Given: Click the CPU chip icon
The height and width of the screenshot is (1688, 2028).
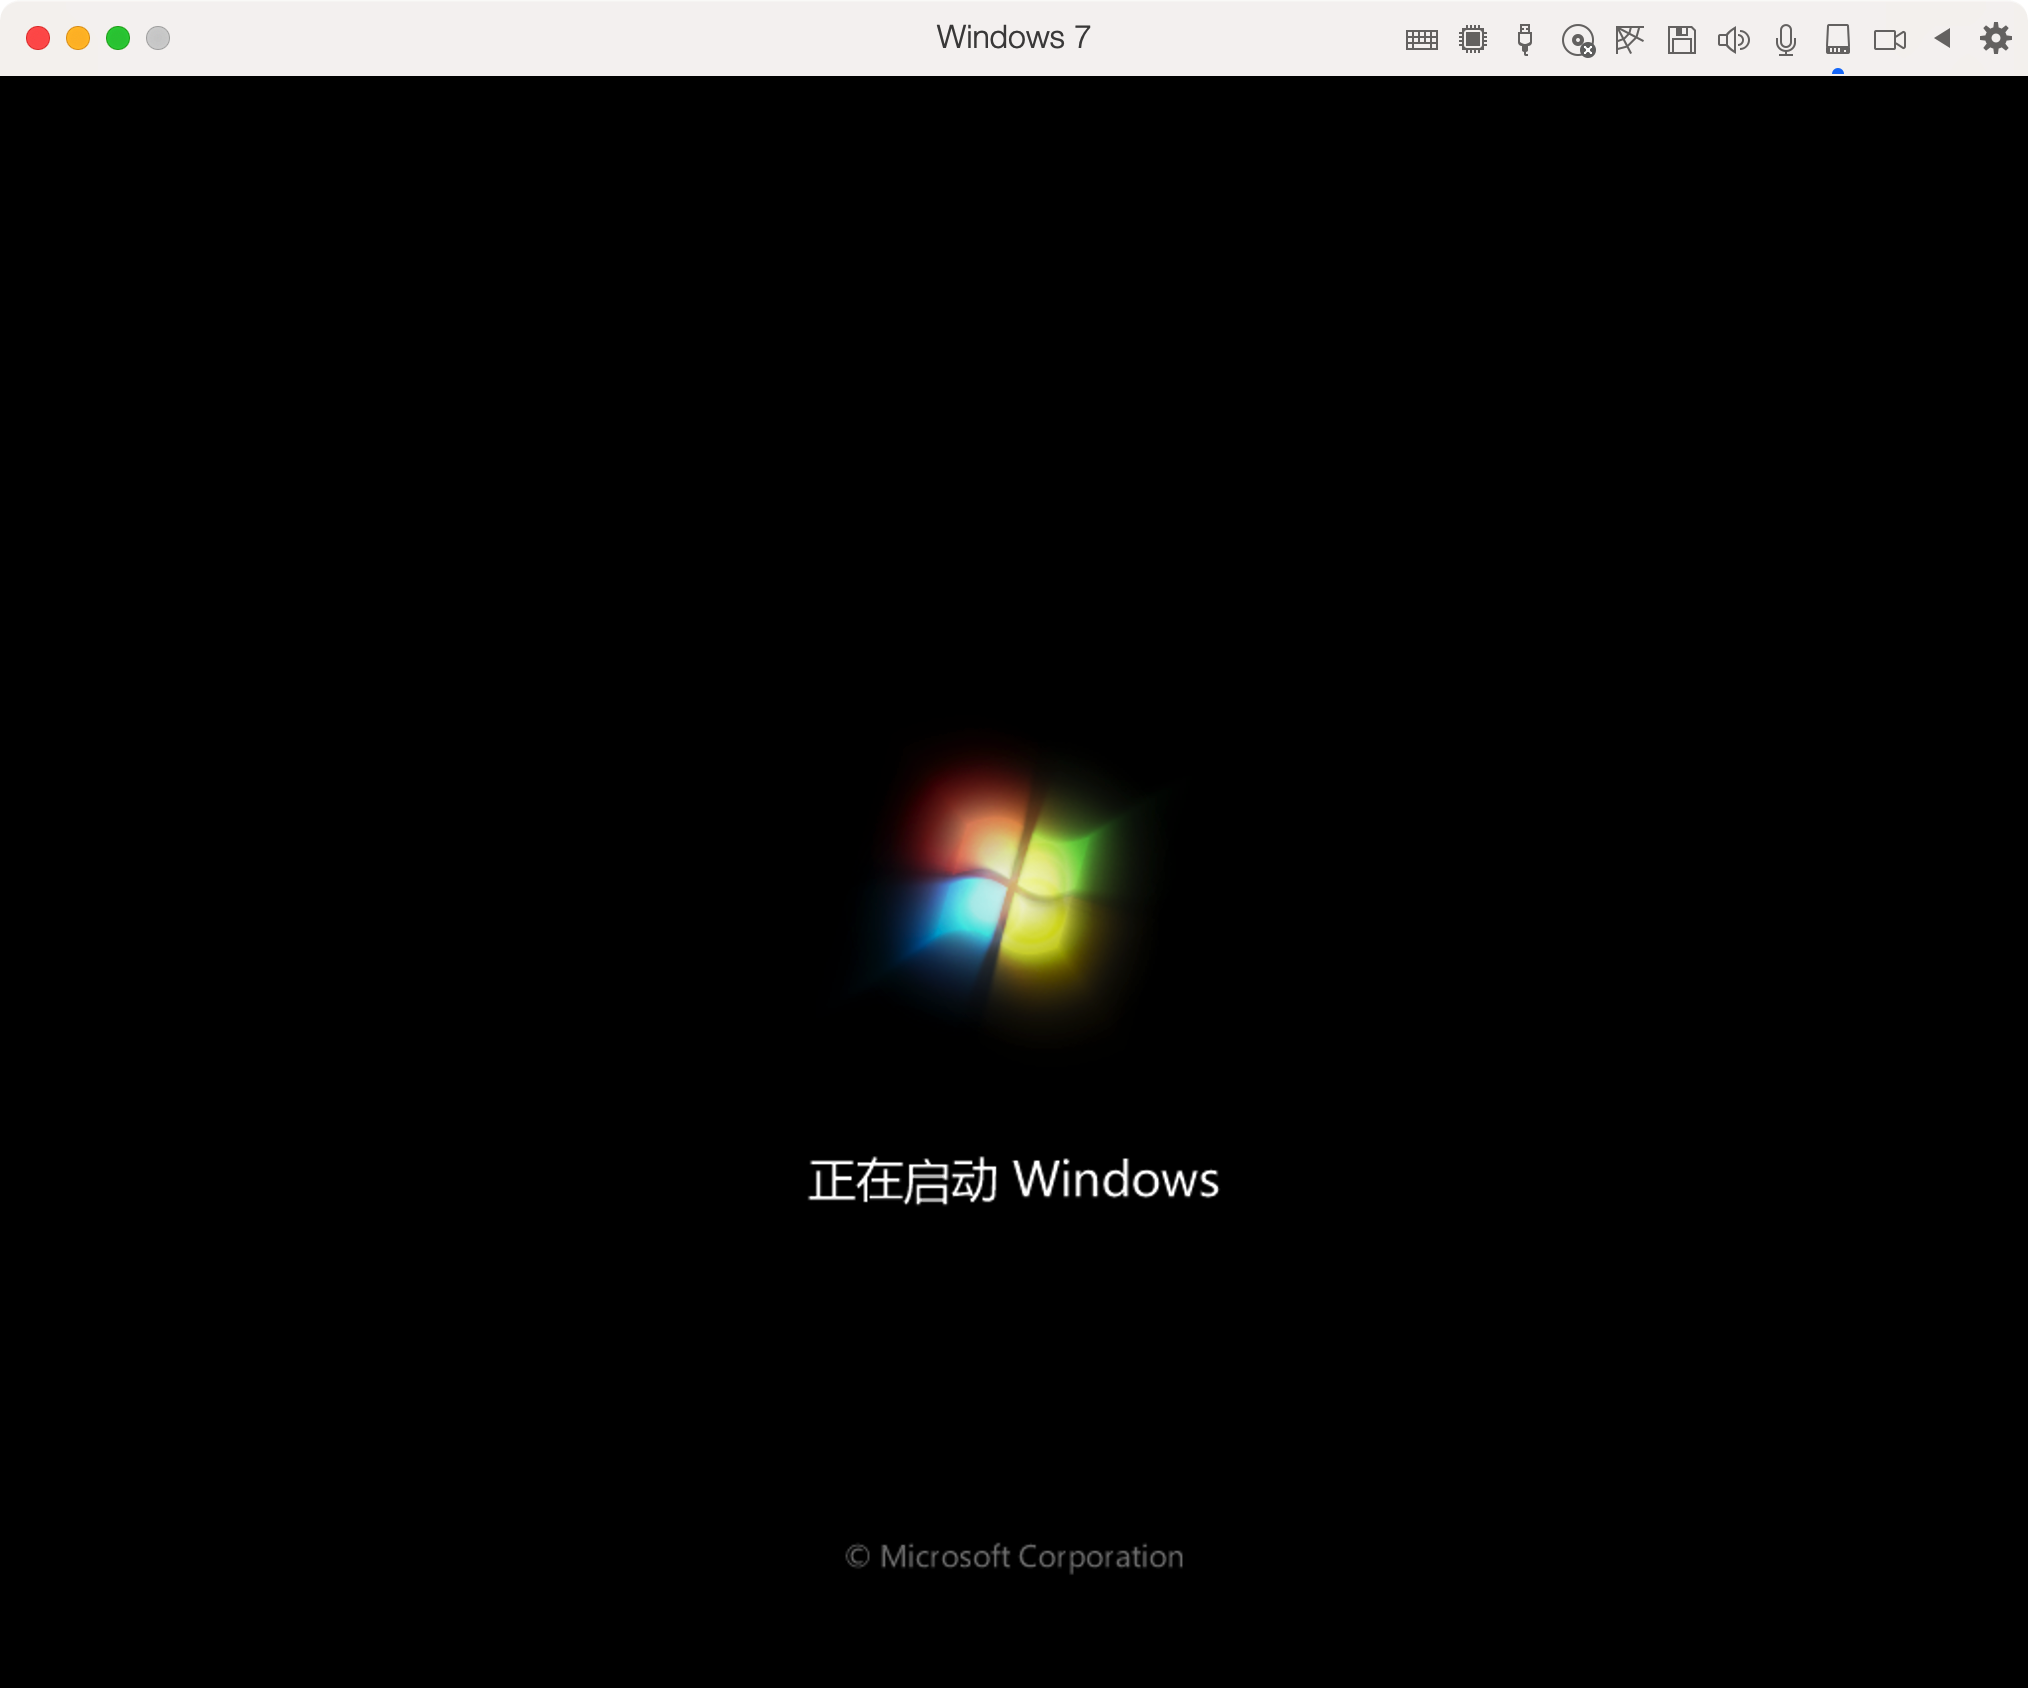Looking at the screenshot, I should 1473,39.
